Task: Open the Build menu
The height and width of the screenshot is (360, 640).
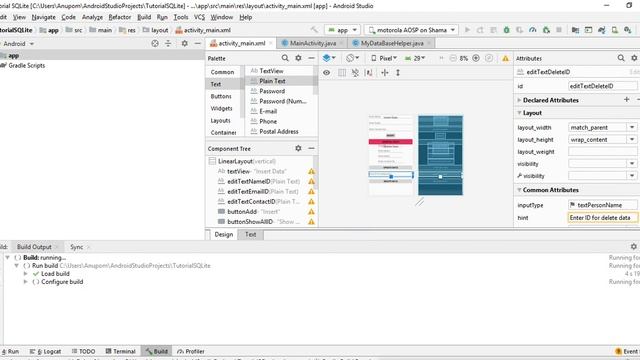Action: point(144,17)
